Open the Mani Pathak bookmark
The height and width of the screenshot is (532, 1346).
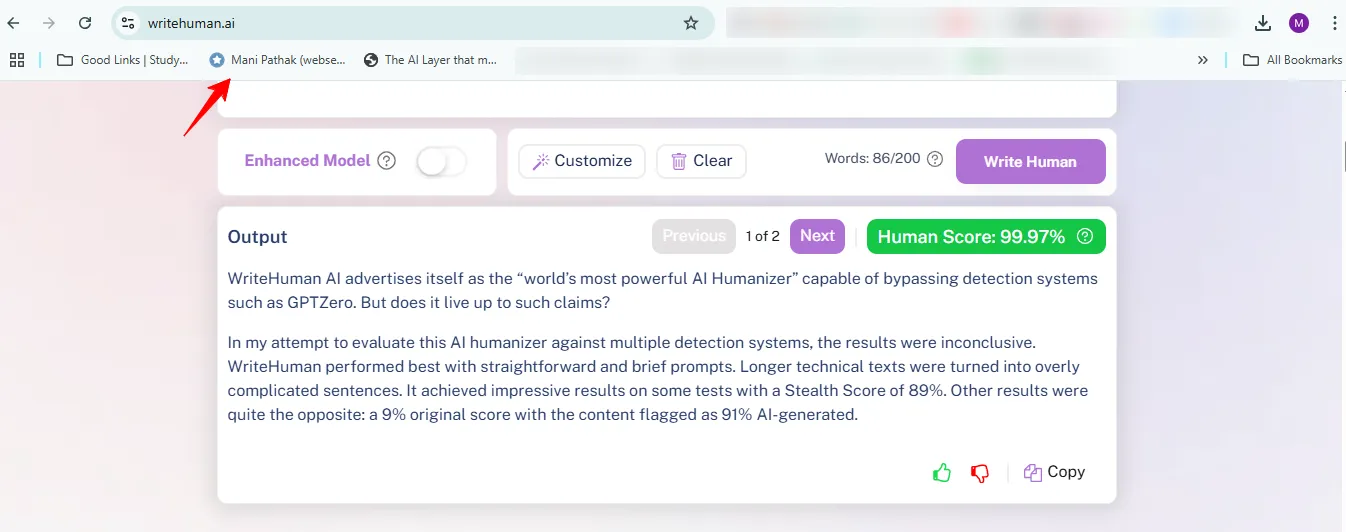[x=277, y=60]
